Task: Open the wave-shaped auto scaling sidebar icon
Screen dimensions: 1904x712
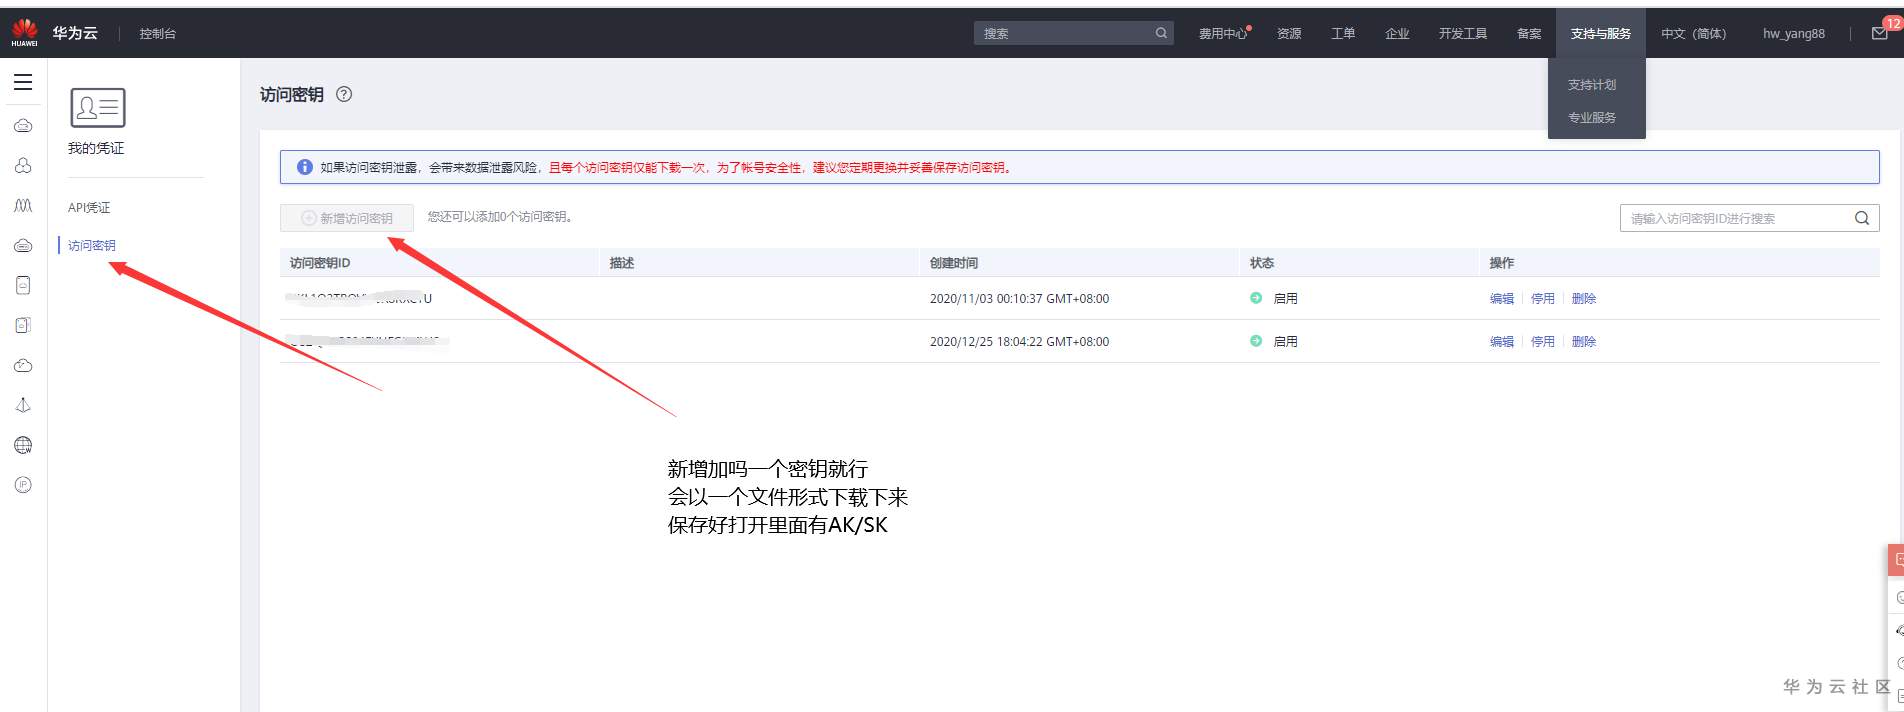Action: click(x=23, y=205)
